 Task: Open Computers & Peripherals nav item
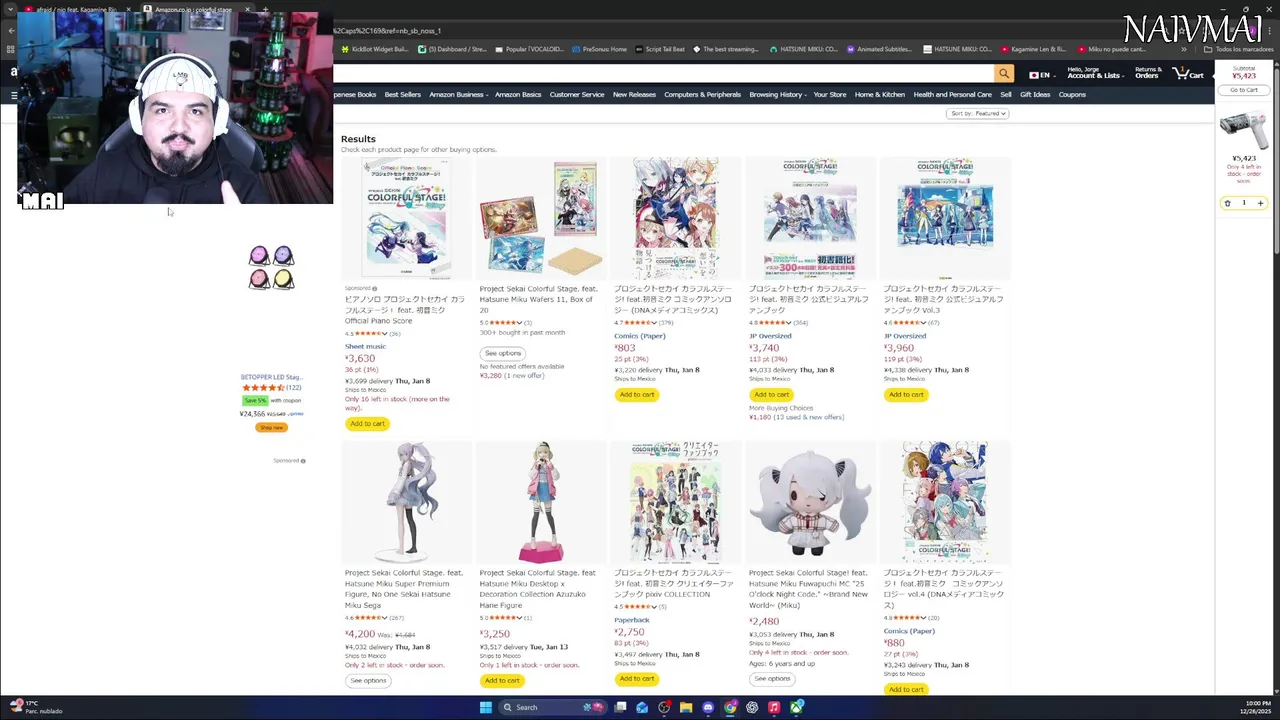[x=702, y=94]
